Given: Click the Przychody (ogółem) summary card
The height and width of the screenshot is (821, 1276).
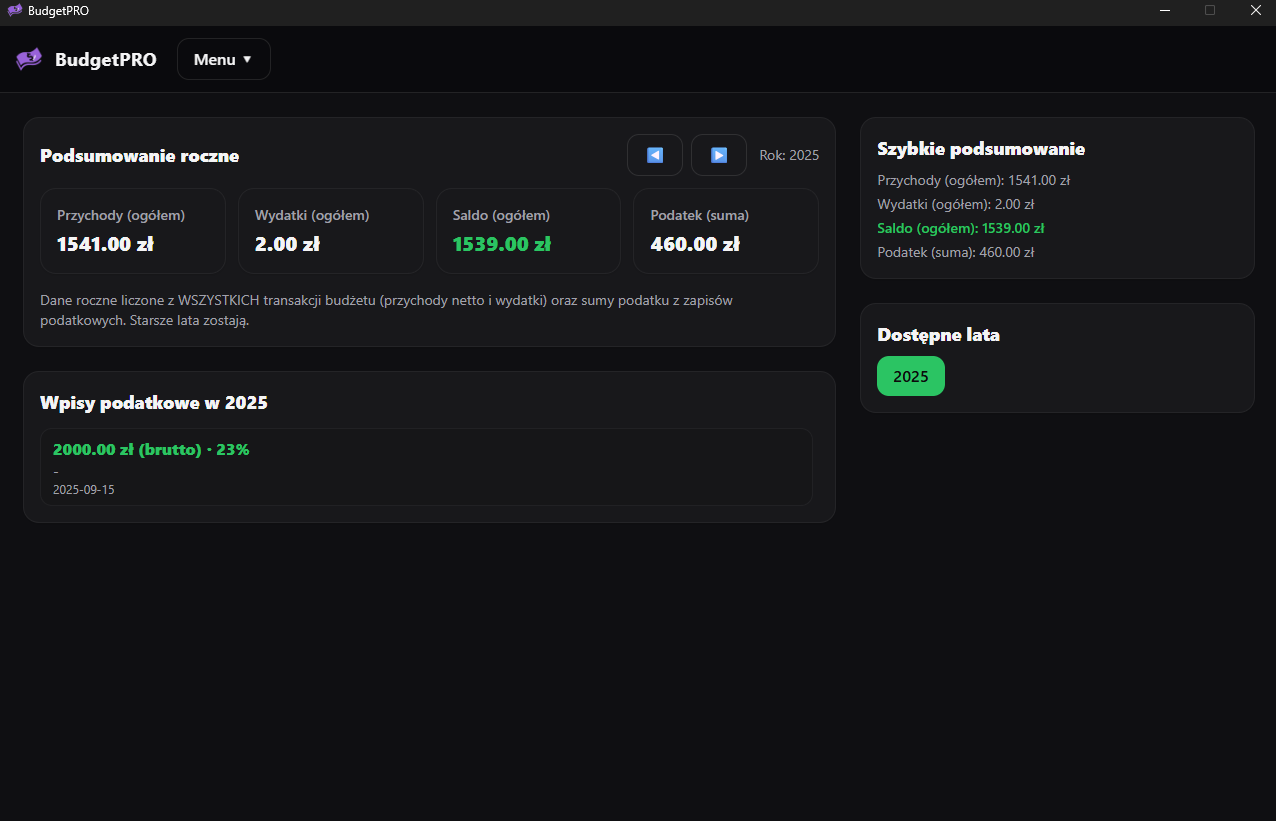Looking at the screenshot, I should 132,230.
